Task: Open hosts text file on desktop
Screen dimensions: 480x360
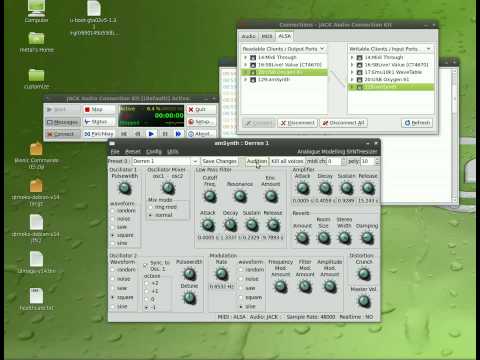Action: point(36,299)
